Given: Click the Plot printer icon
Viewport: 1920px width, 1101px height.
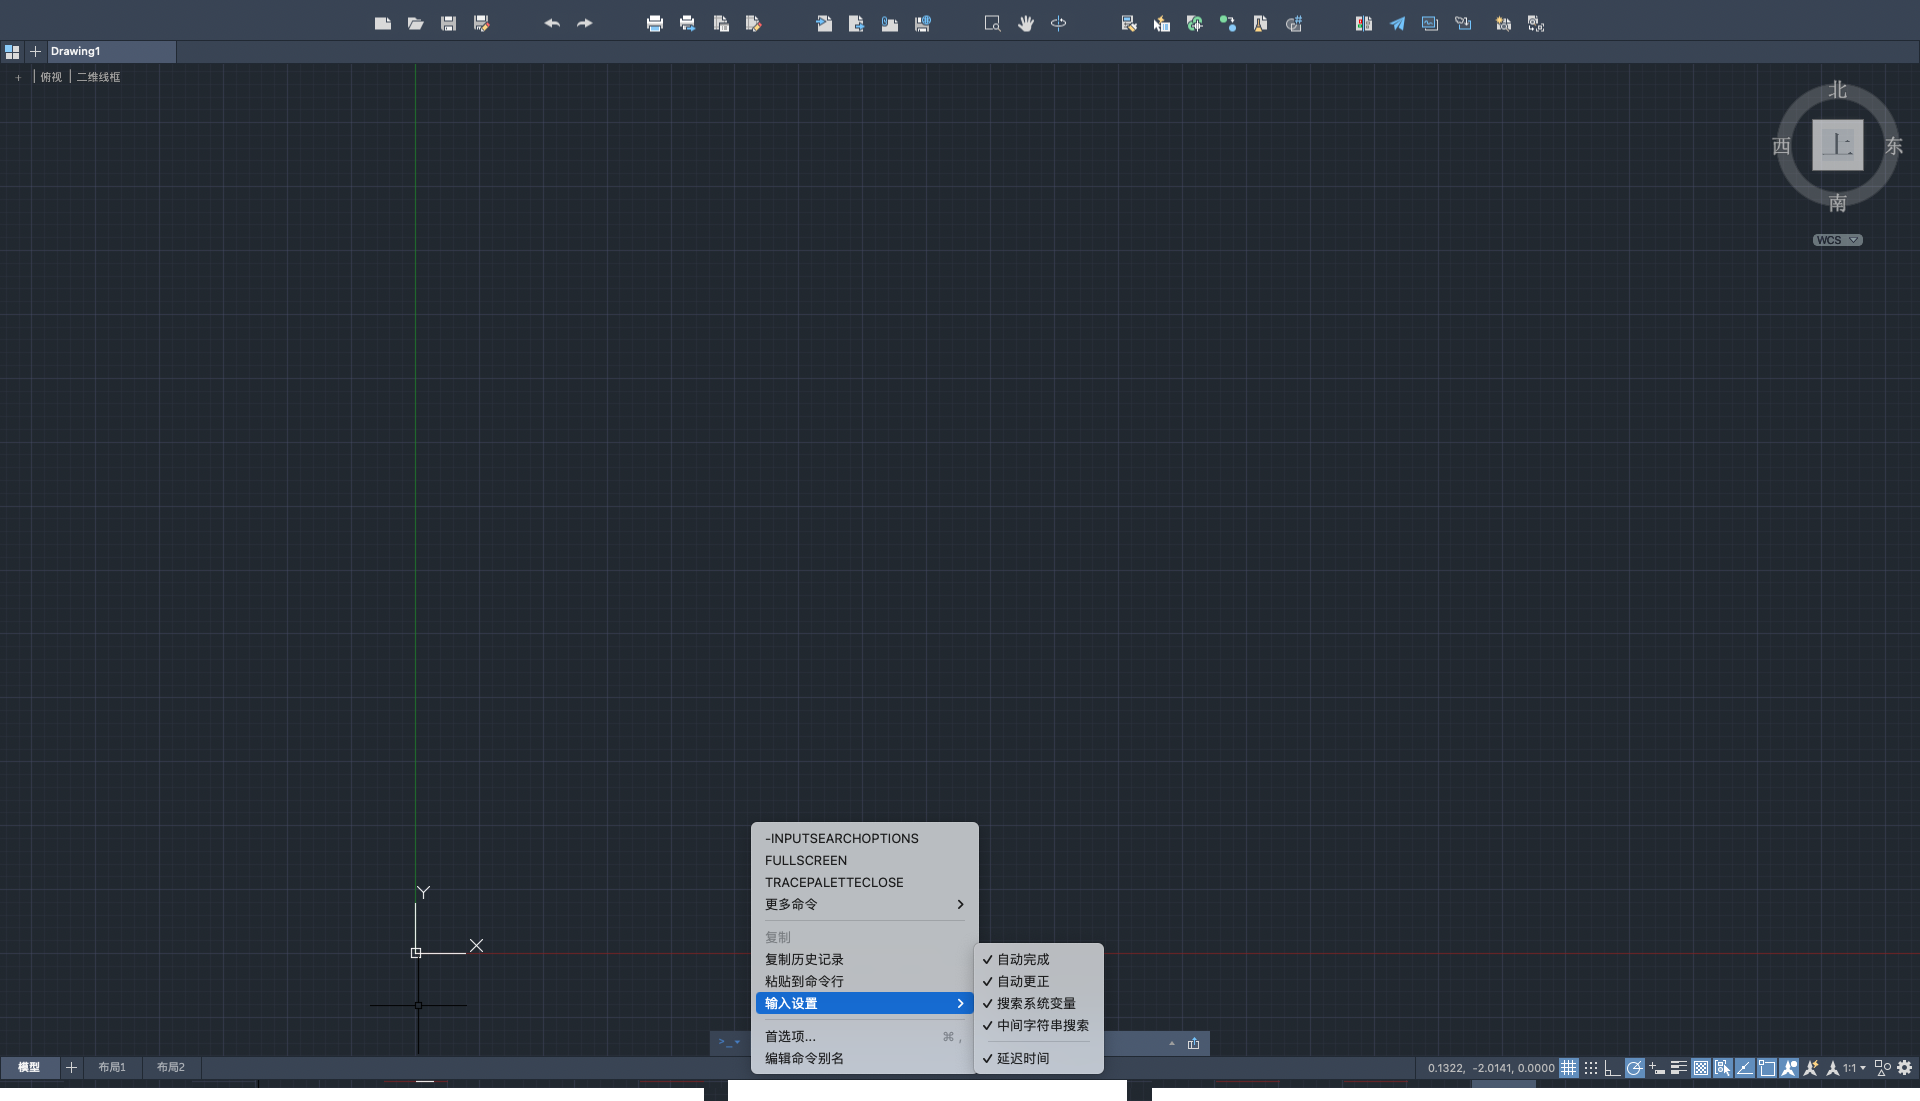Looking at the screenshot, I should point(654,23).
